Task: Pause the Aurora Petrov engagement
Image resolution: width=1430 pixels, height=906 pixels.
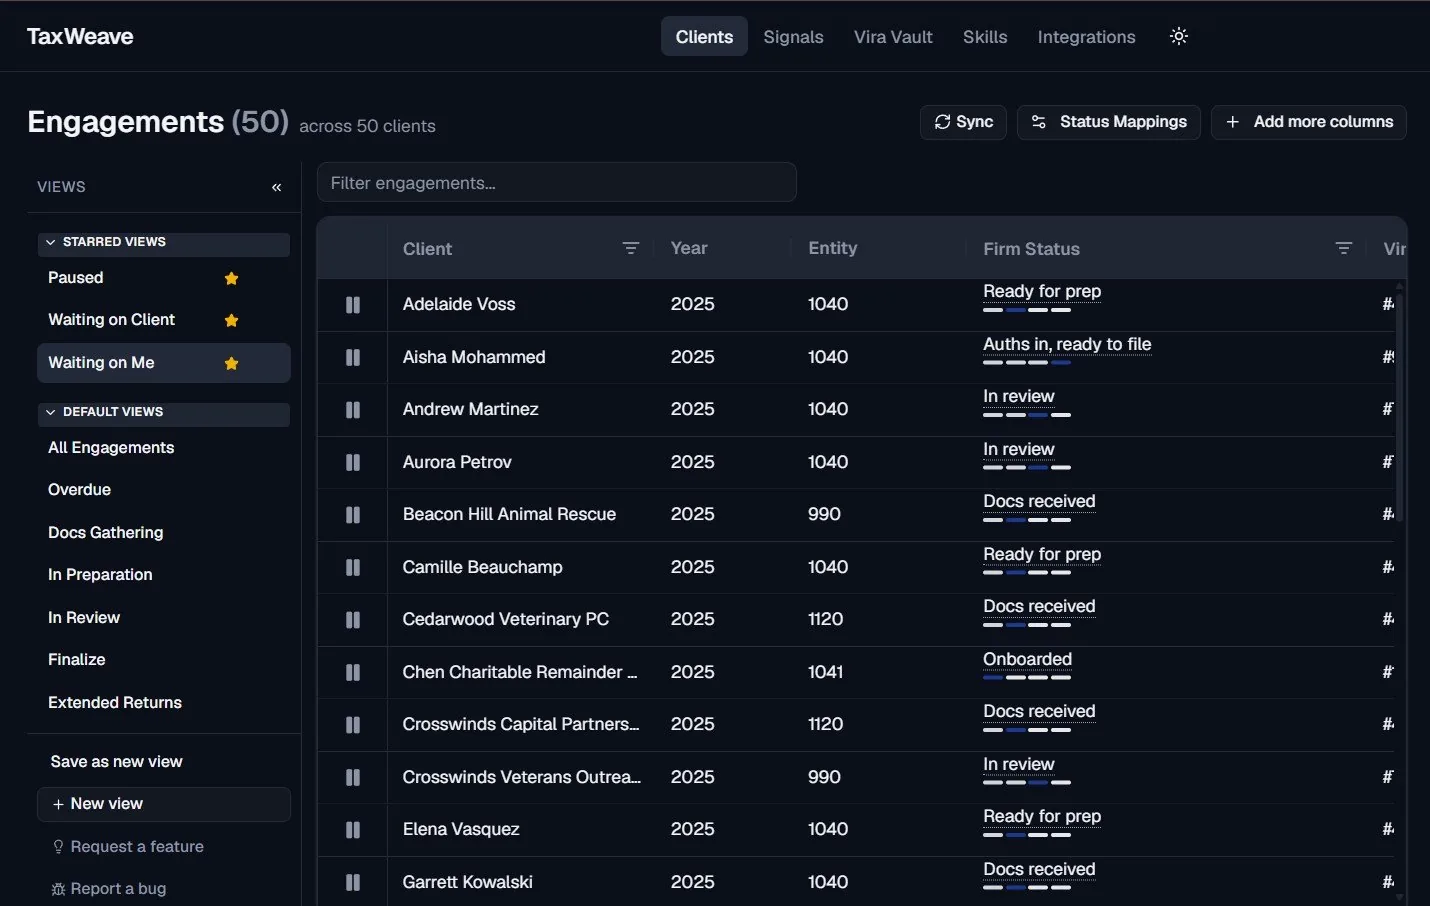Action: point(353,462)
